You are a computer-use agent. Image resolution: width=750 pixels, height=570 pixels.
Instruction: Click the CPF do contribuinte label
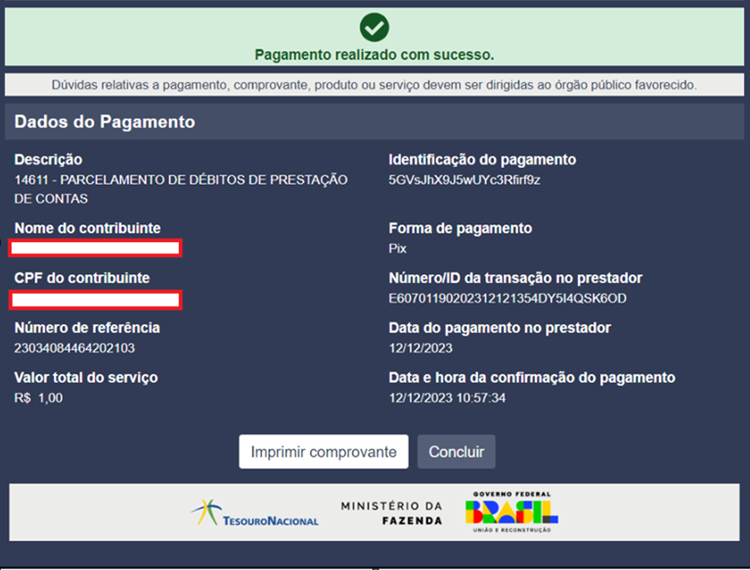click(82, 278)
